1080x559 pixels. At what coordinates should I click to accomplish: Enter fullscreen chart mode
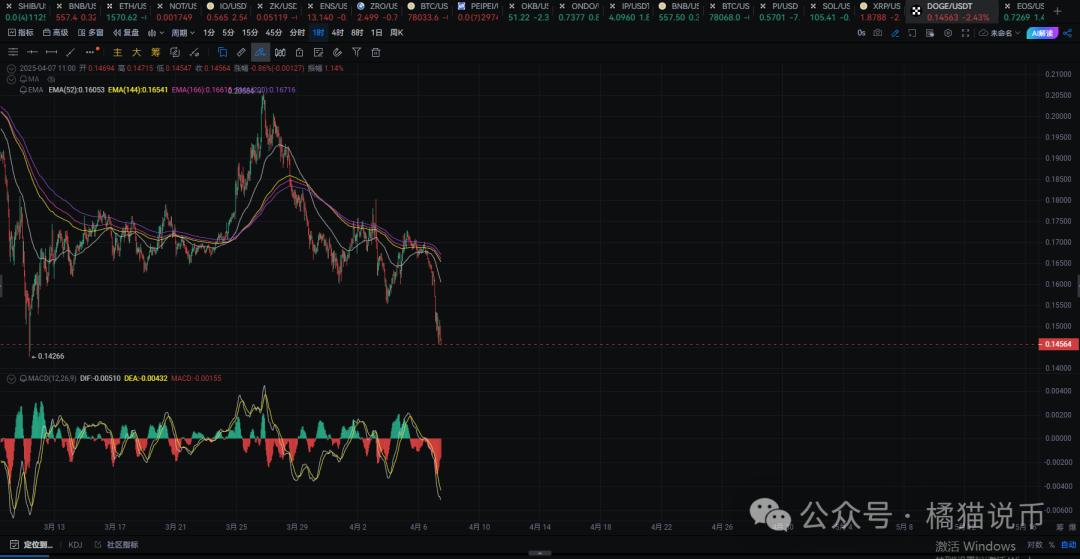(x=966, y=32)
